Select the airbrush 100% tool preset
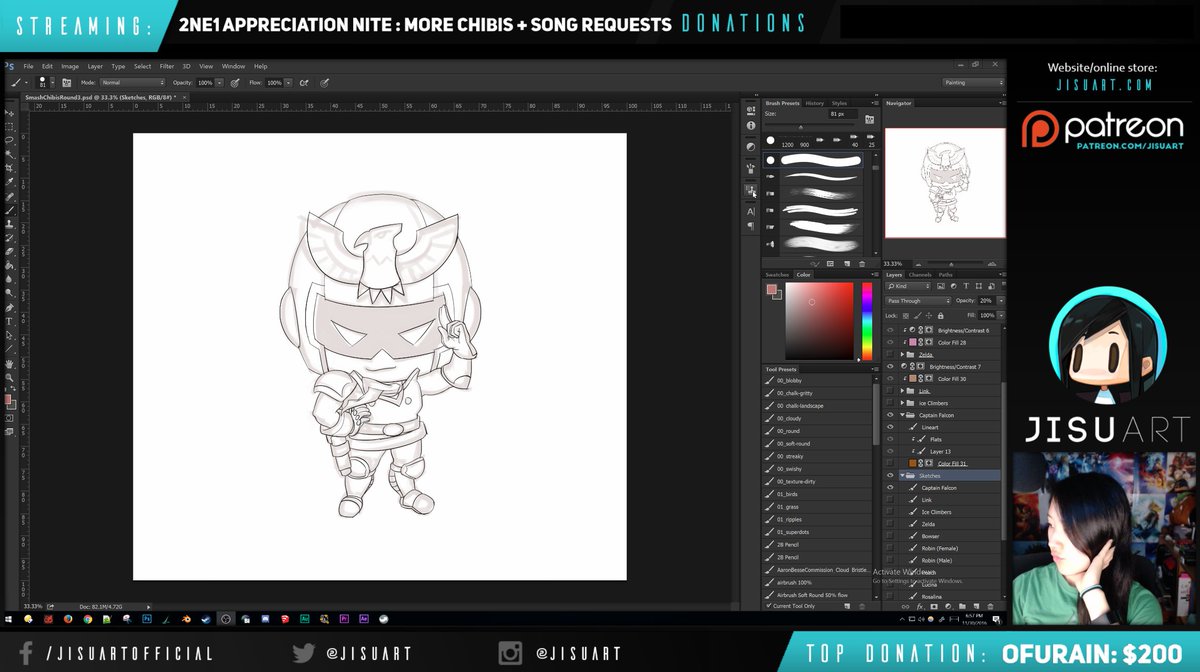The image size is (1200, 672). (x=794, y=582)
